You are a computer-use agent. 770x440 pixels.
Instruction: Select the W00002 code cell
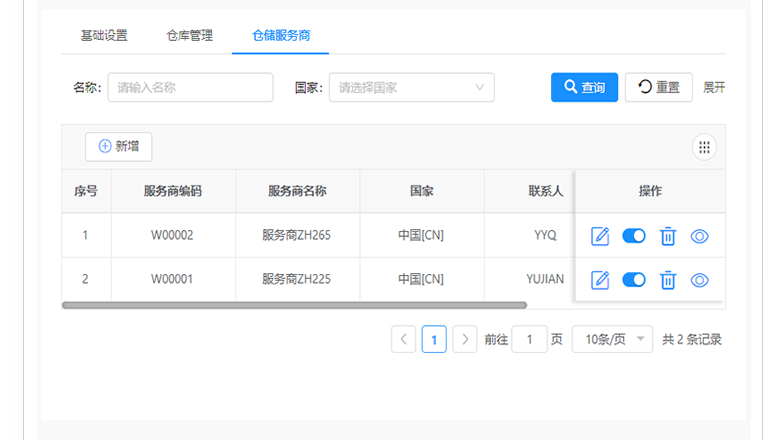tap(173, 235)
